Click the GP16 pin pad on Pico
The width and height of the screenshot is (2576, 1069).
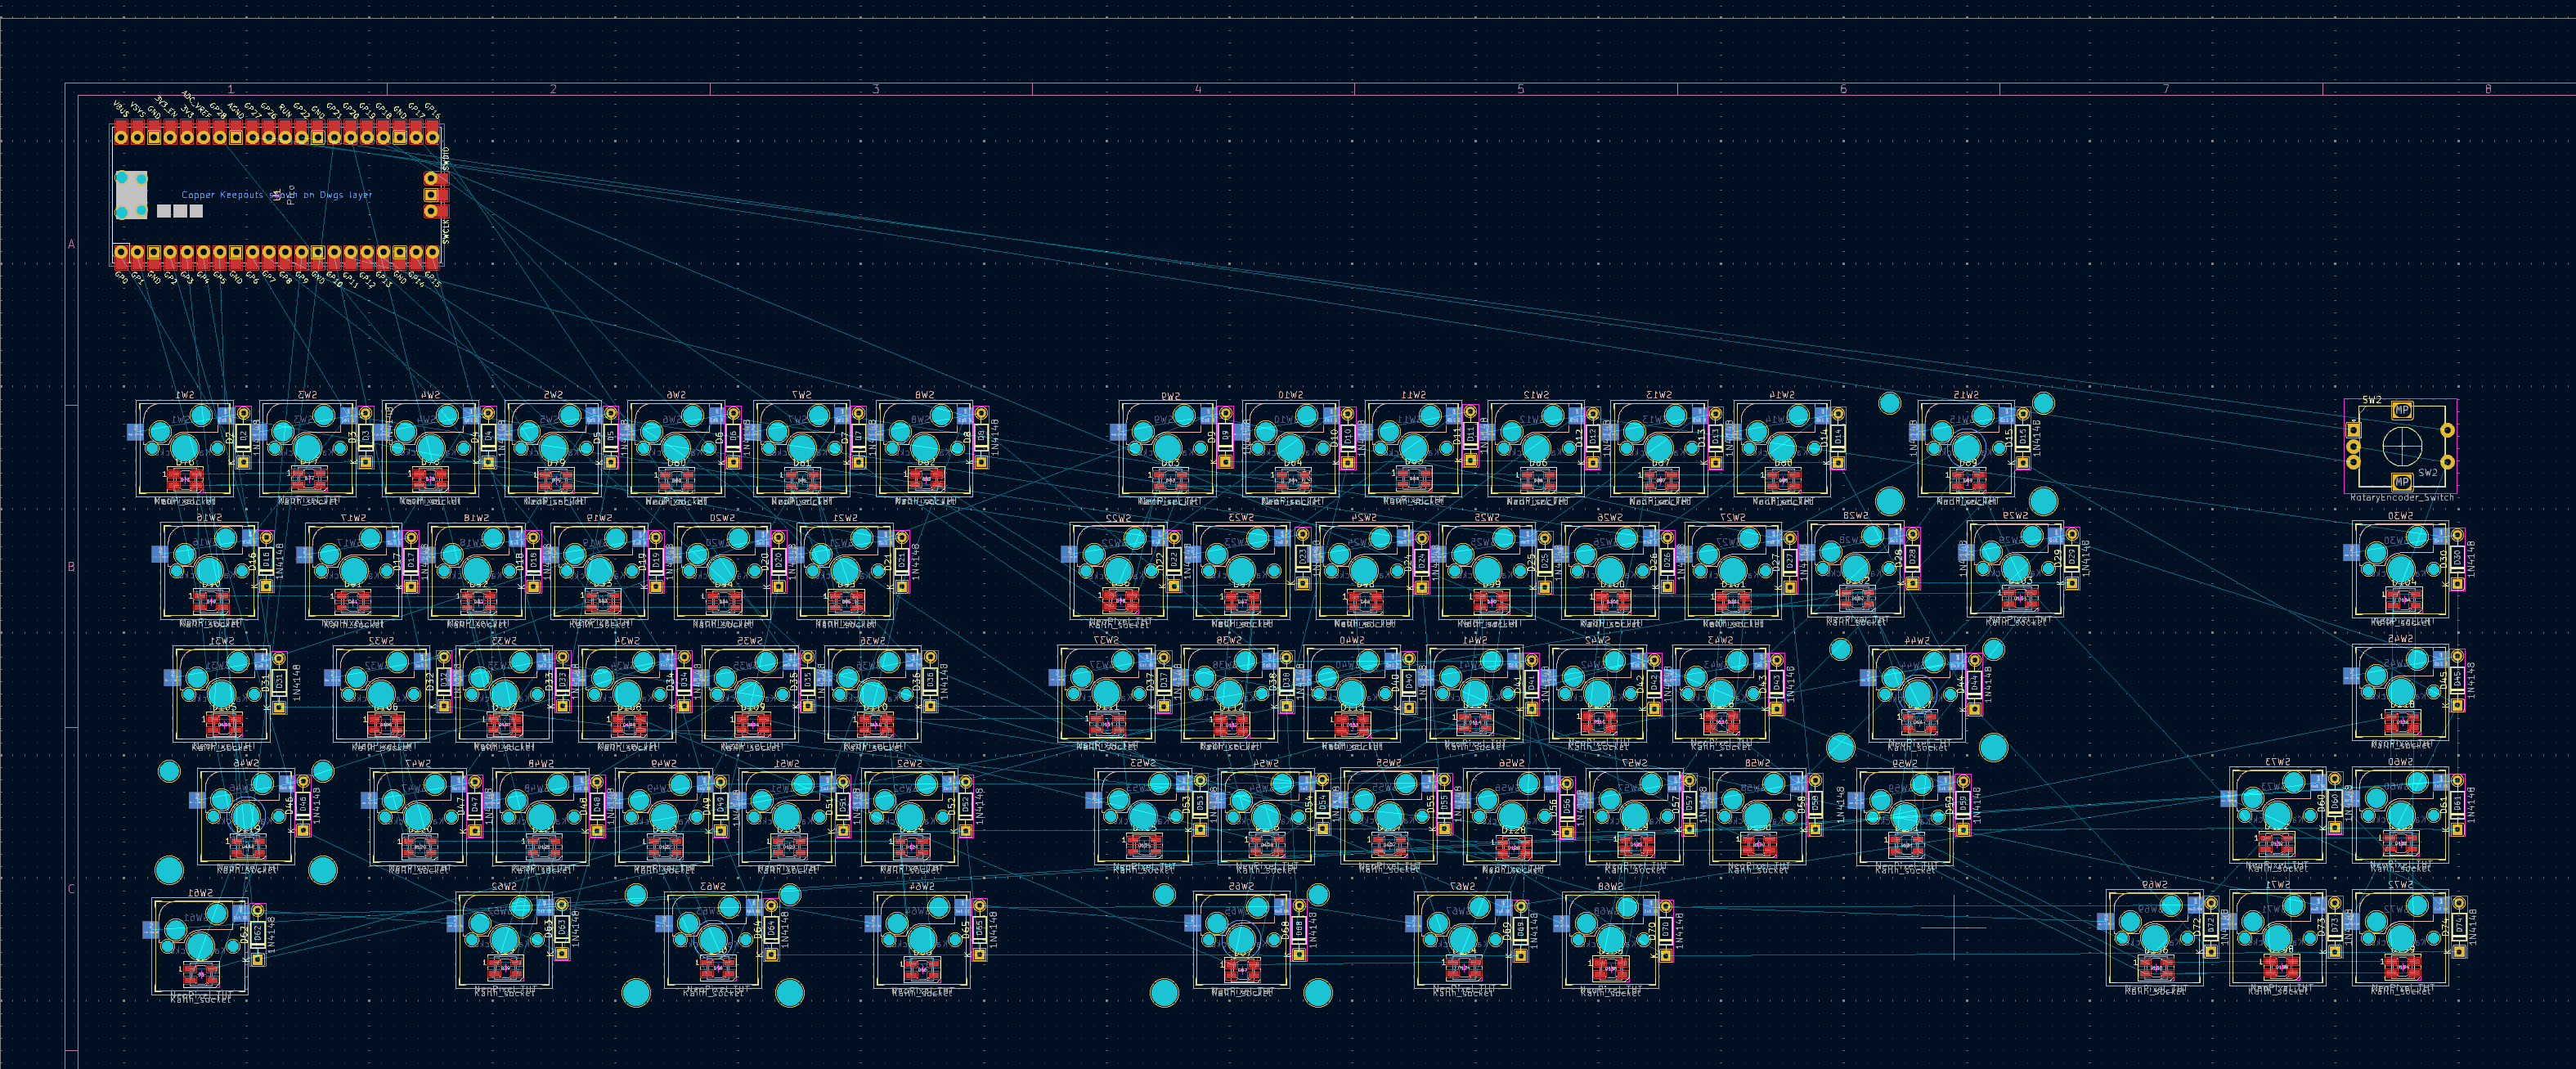click(433, 137)
